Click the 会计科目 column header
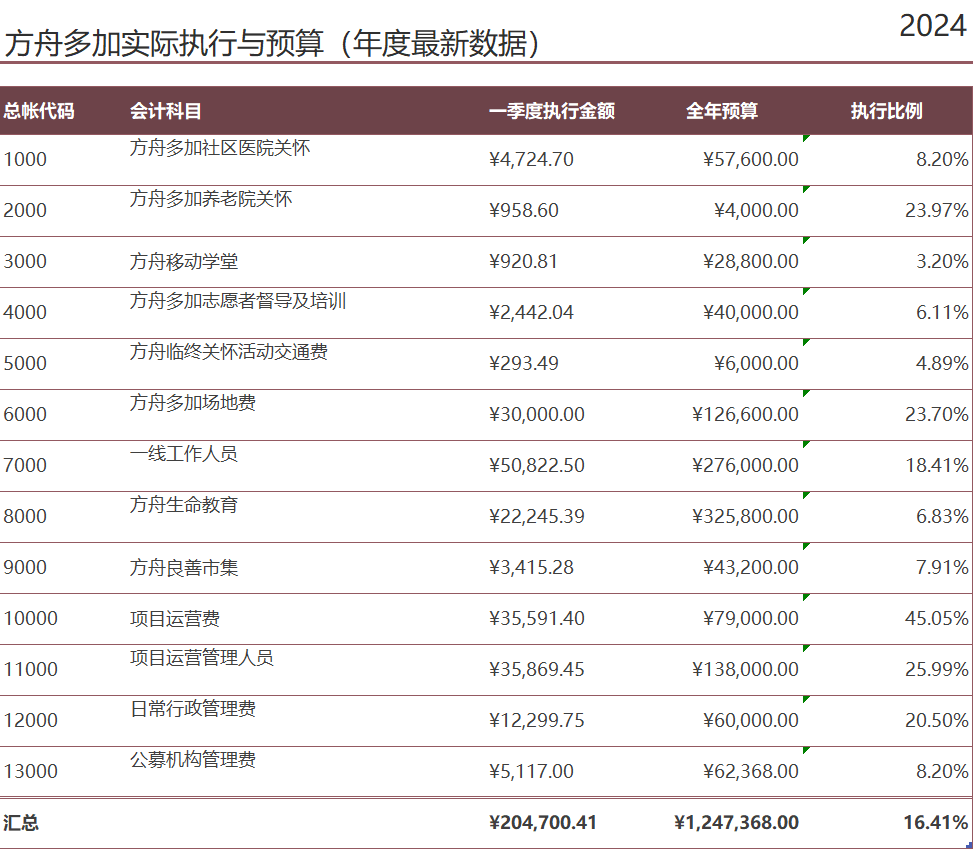The width and height of the screenshot is (975, 850). (165, 111)
